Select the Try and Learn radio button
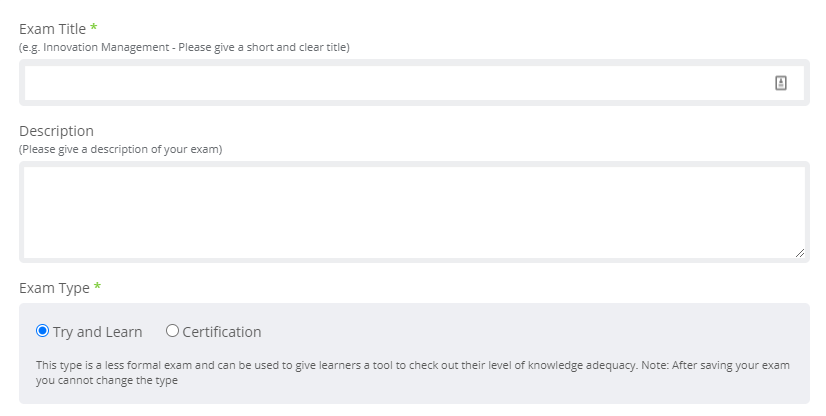The height and width of the screenshot is (416, 826). pos(42,331)
